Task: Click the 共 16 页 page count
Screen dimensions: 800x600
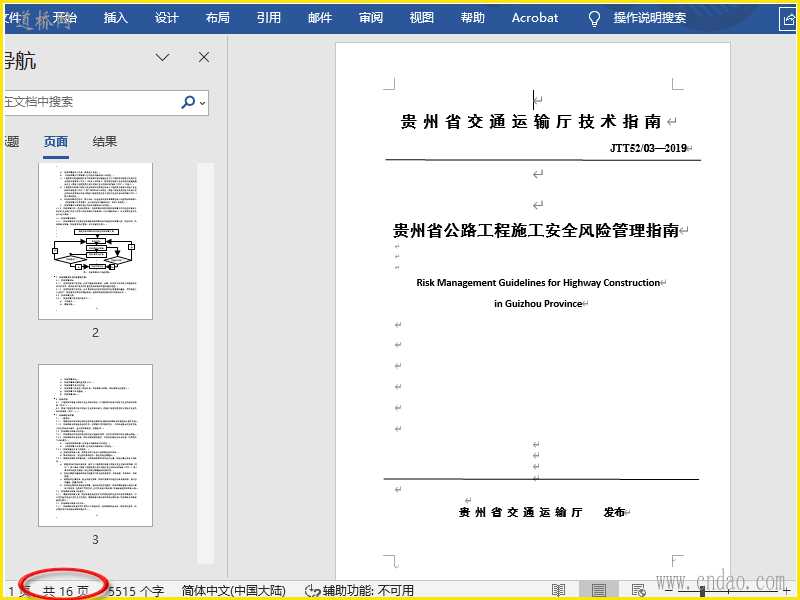Action: pos(66,591)
